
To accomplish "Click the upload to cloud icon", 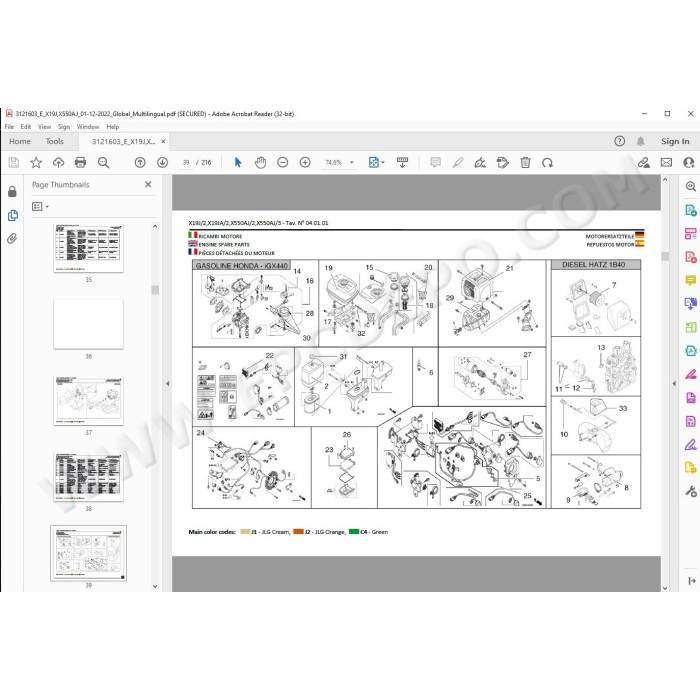I will [x=58, y=162].
